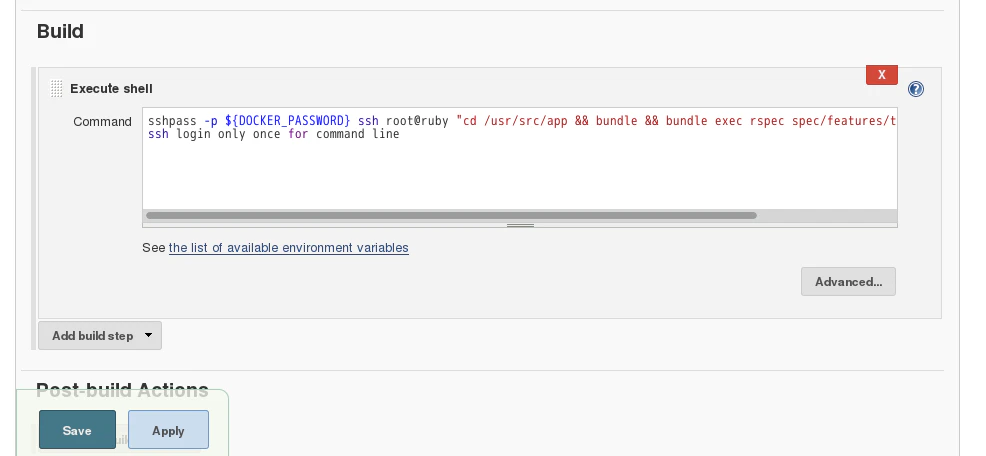Screen dimensions: 986x456
Task: Open help for Execute shell step
Action: (916, 89)
